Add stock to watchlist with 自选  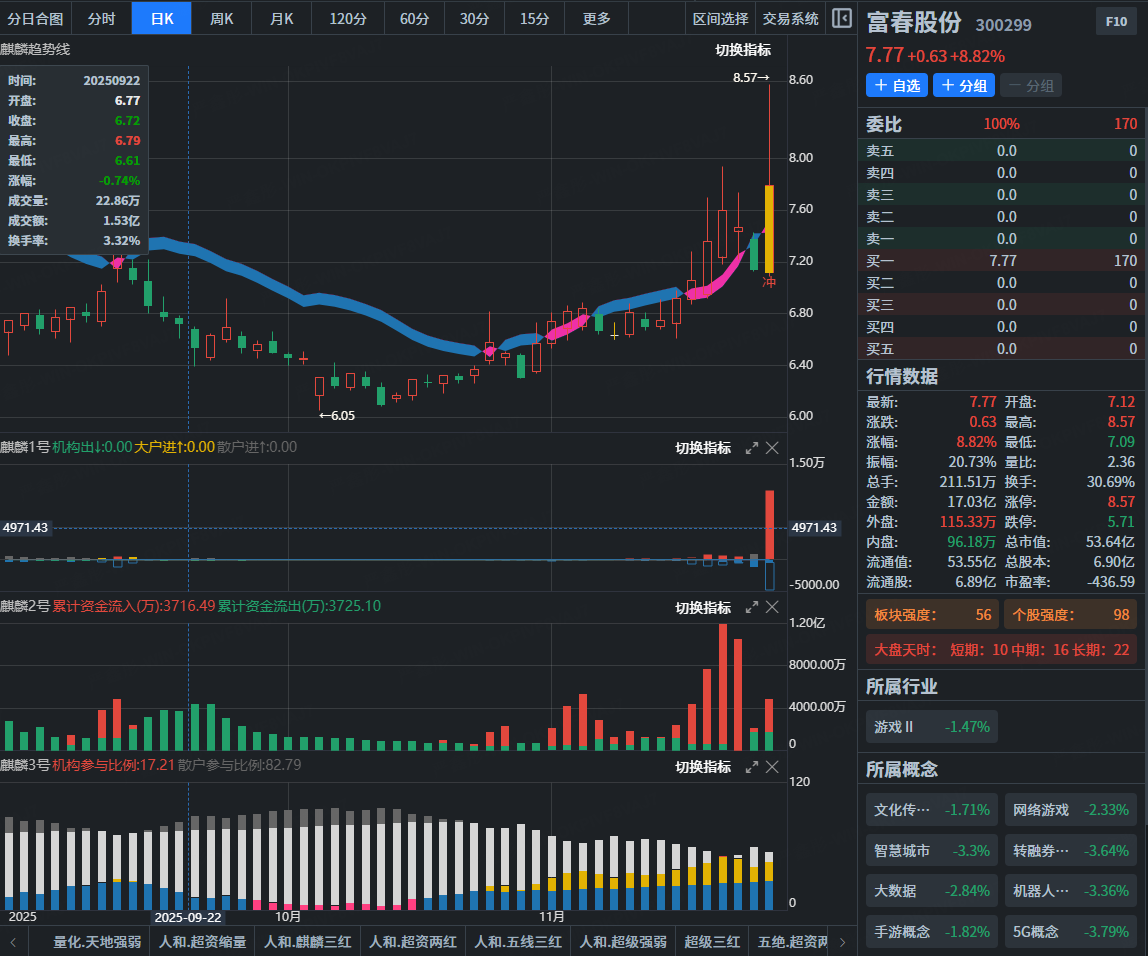[x=897, y=86]
